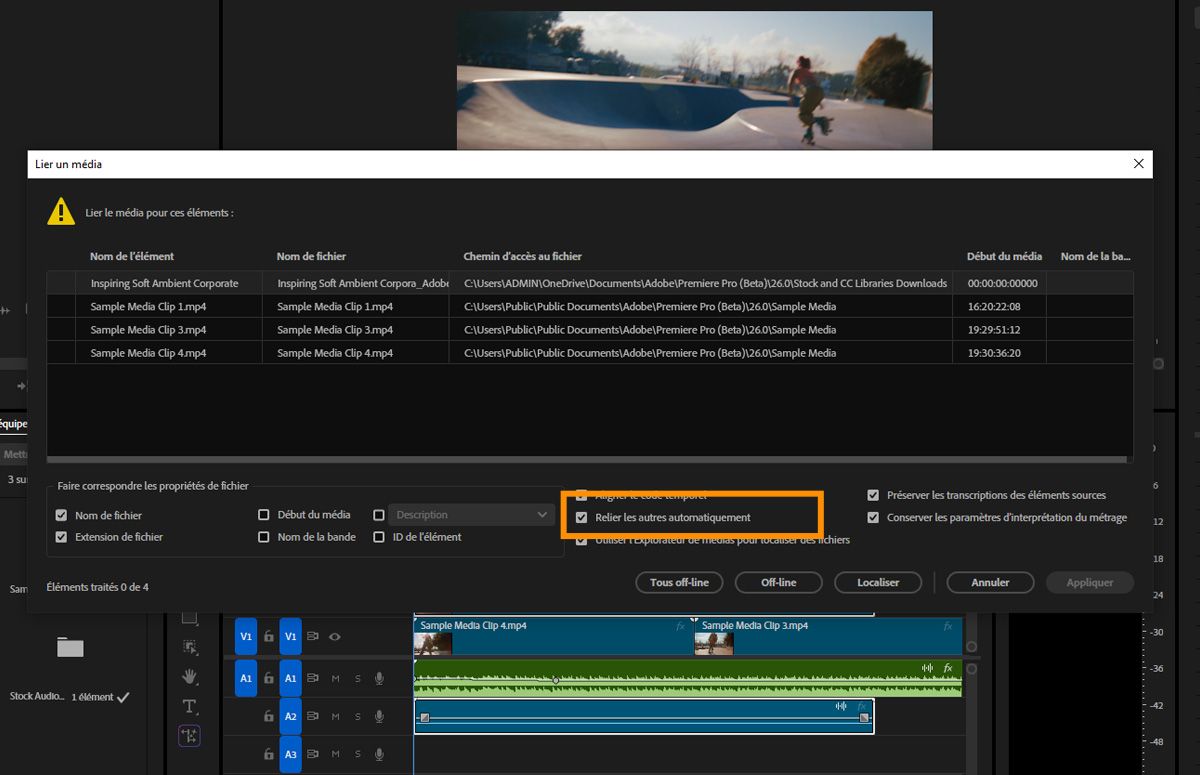Click the A1 source patching button

pyautogui.click(x=246, y=678)
